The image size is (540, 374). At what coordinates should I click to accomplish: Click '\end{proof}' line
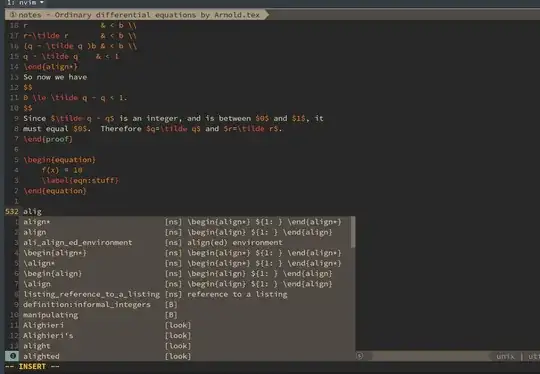pos(48,139)
